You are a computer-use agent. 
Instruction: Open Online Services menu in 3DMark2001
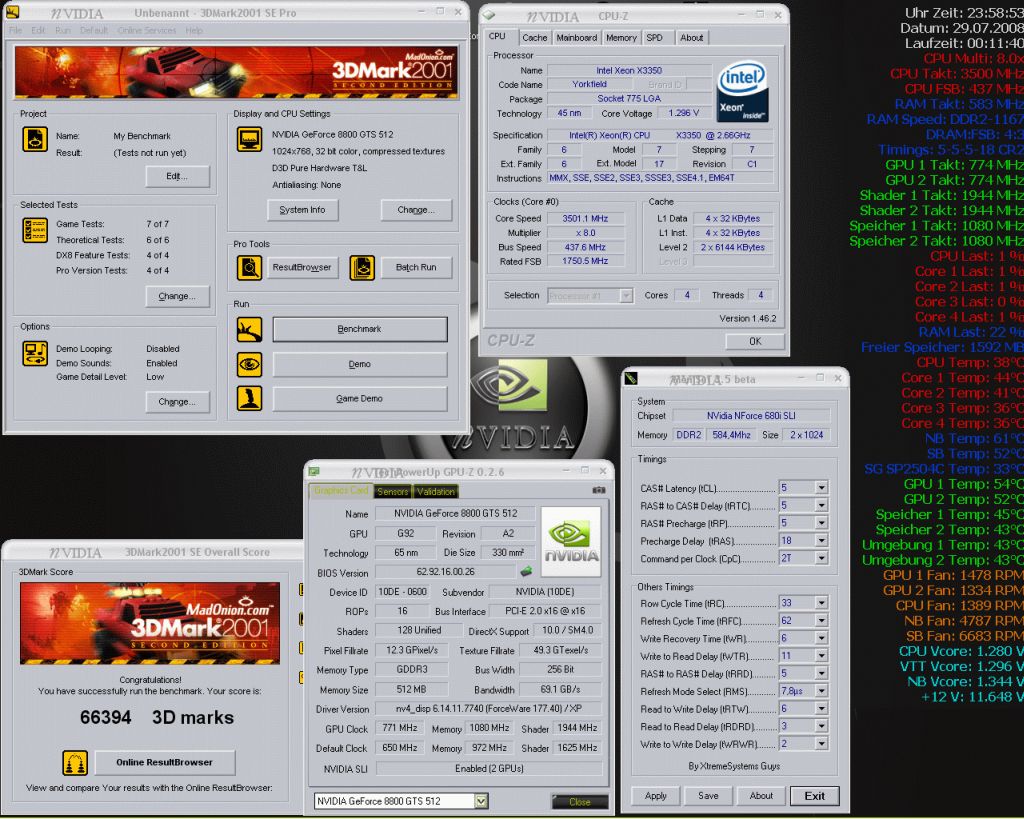coord(147,31)
